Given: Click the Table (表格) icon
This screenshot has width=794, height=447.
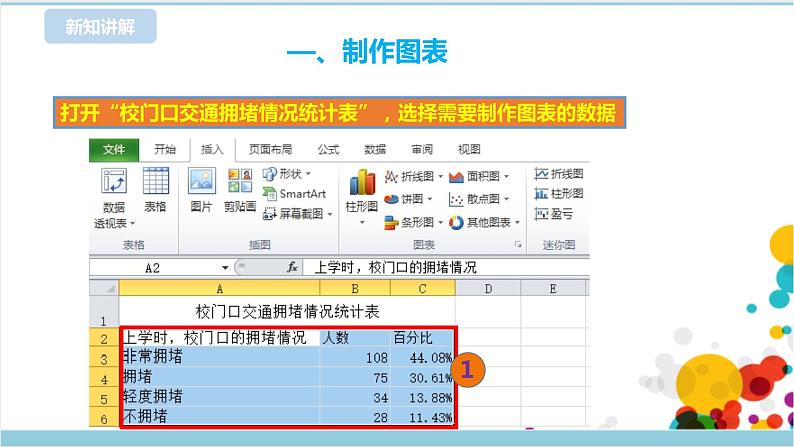Looking at the screenshot, I should click(x=155, y=181).
